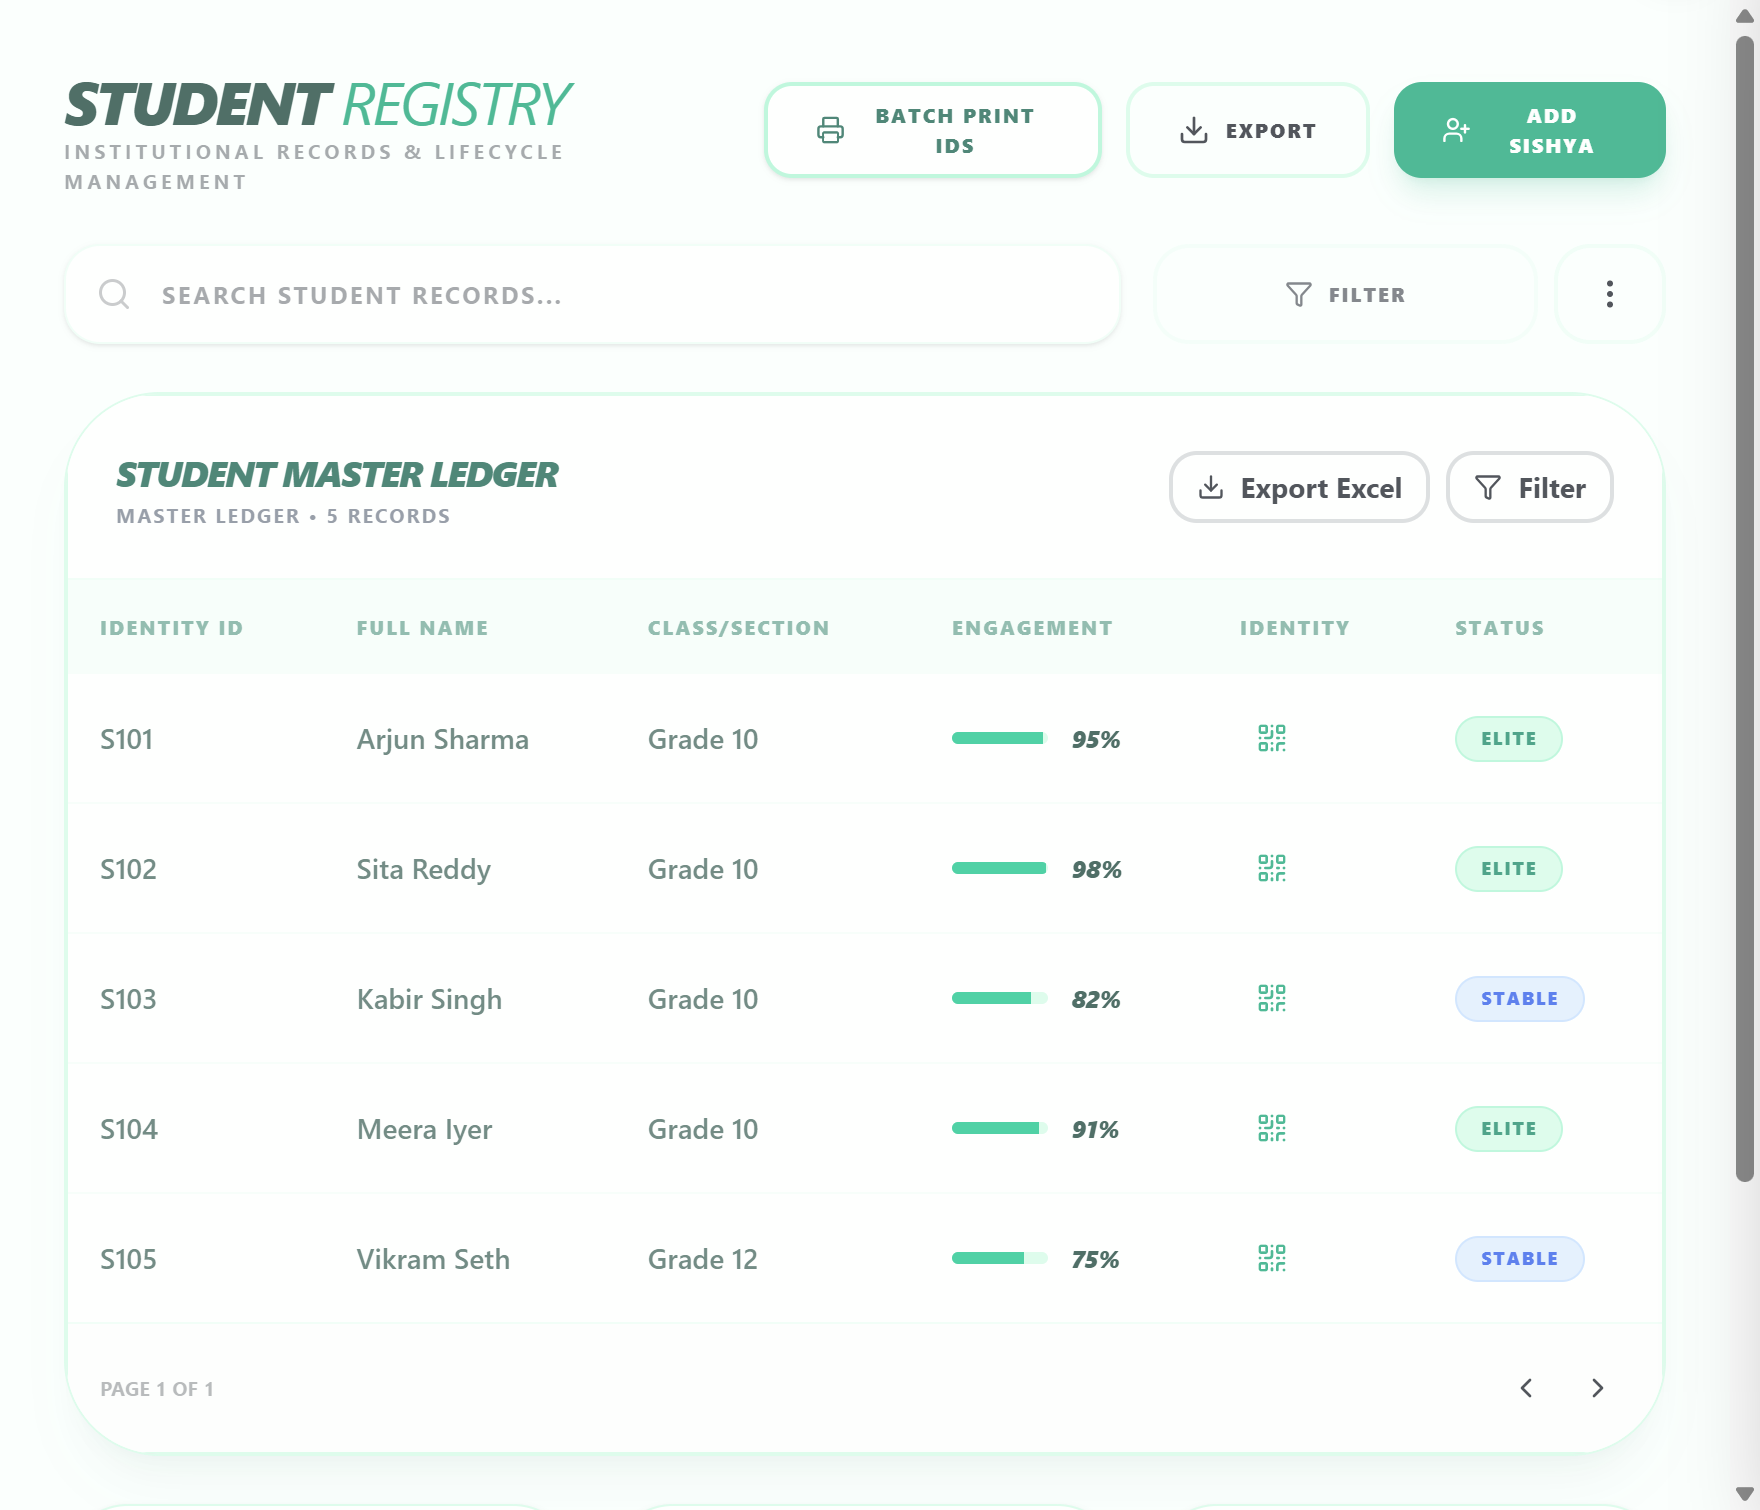Select the S104 identity ID cell
1760x1510 pixels.
click(129, 1129)
